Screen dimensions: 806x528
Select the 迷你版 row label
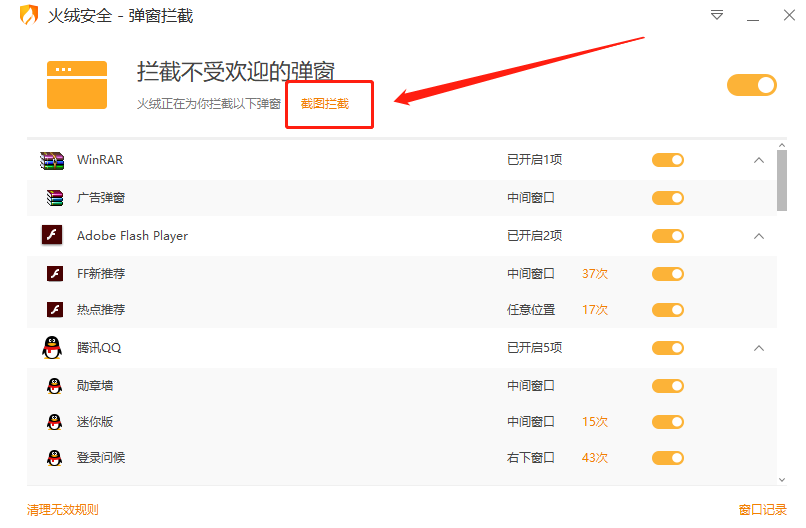(x=95, y=422)
